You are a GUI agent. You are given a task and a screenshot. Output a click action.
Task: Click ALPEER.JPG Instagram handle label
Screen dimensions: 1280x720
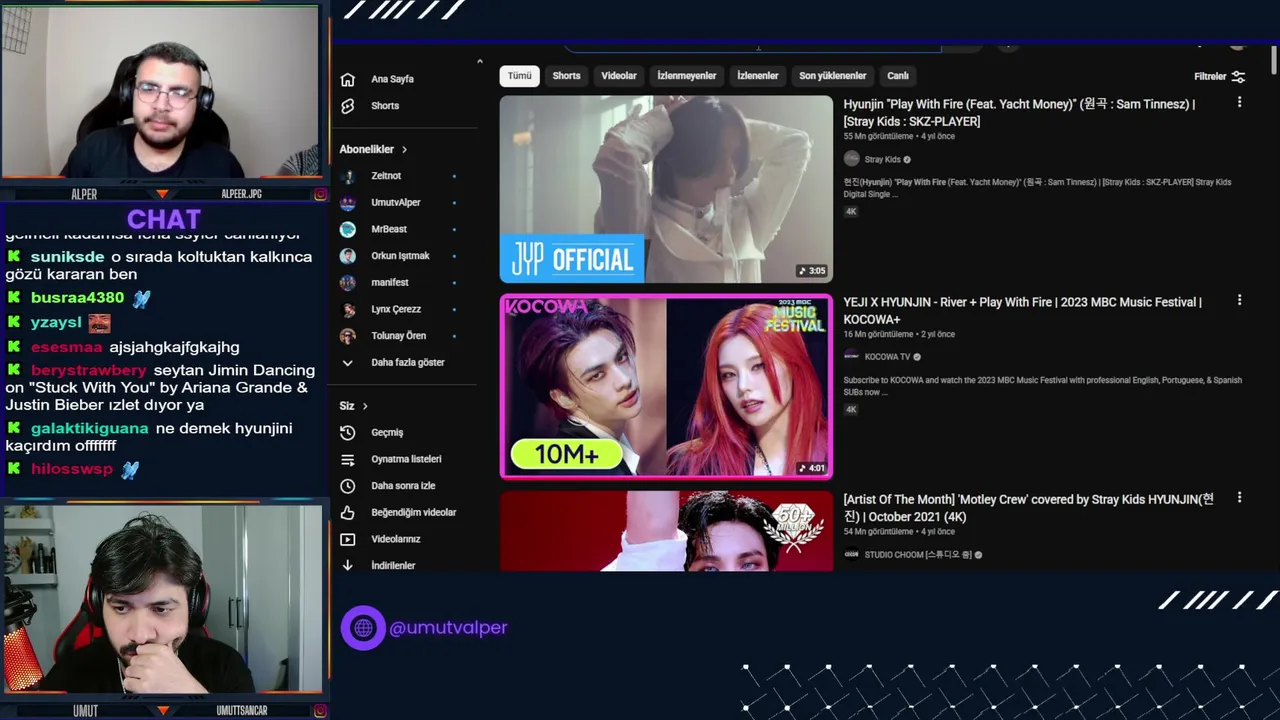point(241,194)
